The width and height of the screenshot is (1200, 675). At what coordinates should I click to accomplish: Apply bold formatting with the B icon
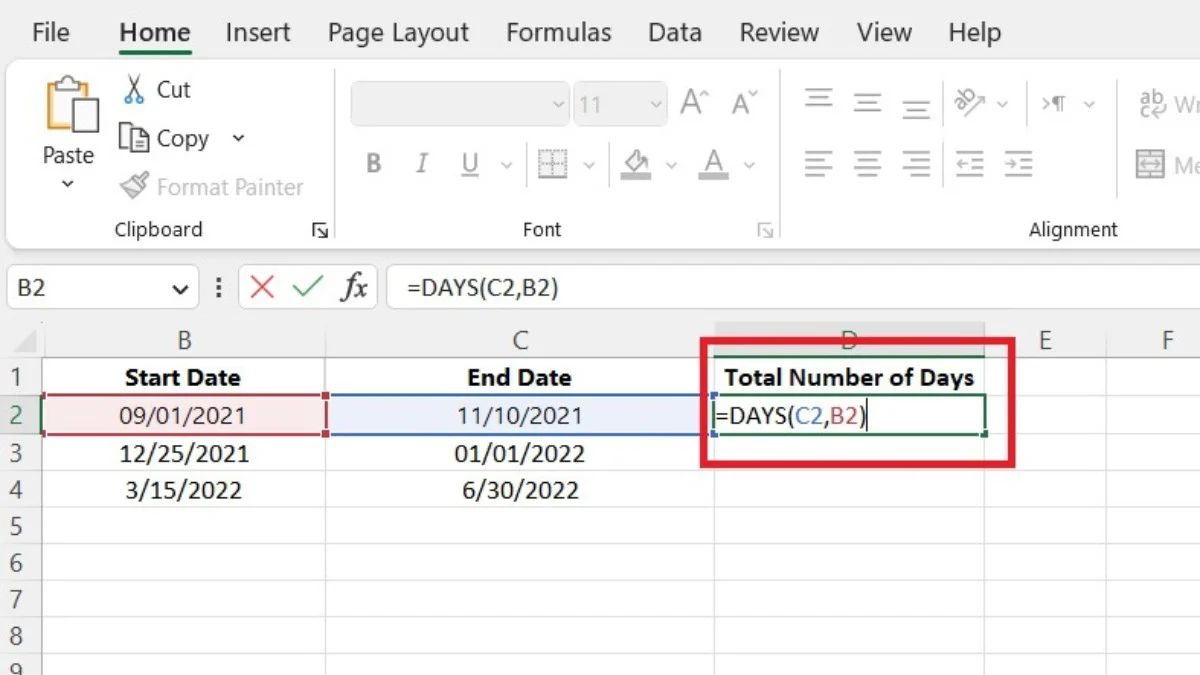373,163
